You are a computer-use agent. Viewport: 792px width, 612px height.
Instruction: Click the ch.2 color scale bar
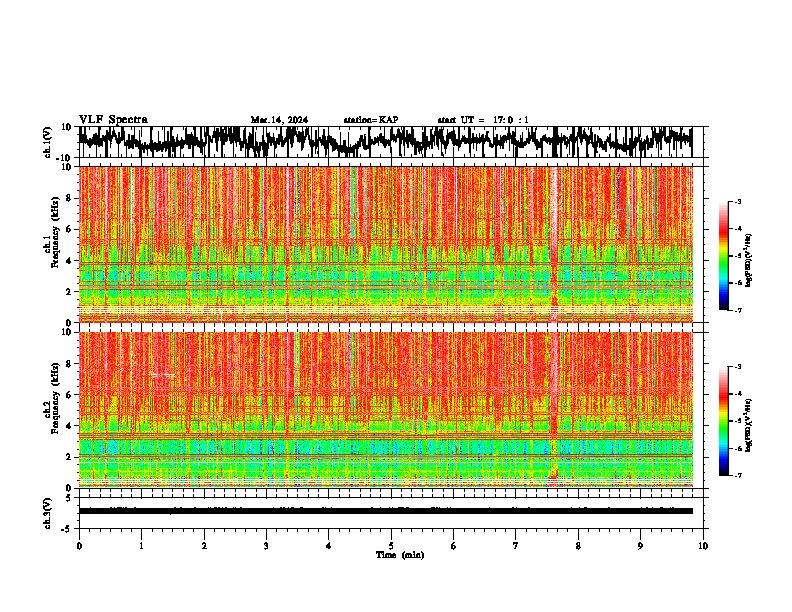723,421
